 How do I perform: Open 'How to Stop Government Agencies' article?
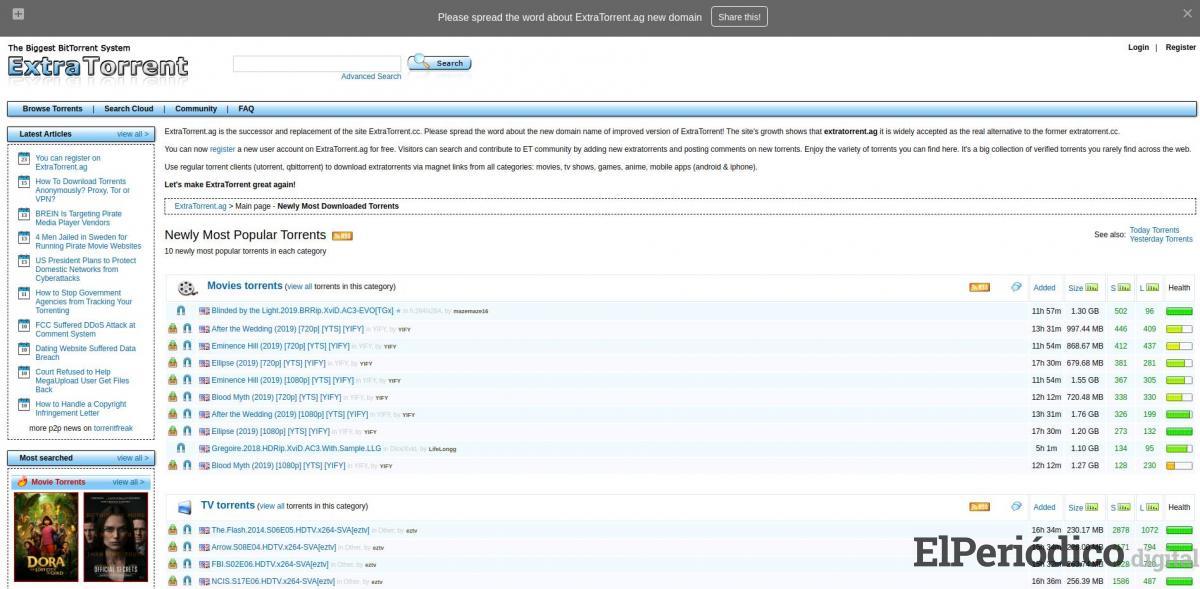click(84, 302)
